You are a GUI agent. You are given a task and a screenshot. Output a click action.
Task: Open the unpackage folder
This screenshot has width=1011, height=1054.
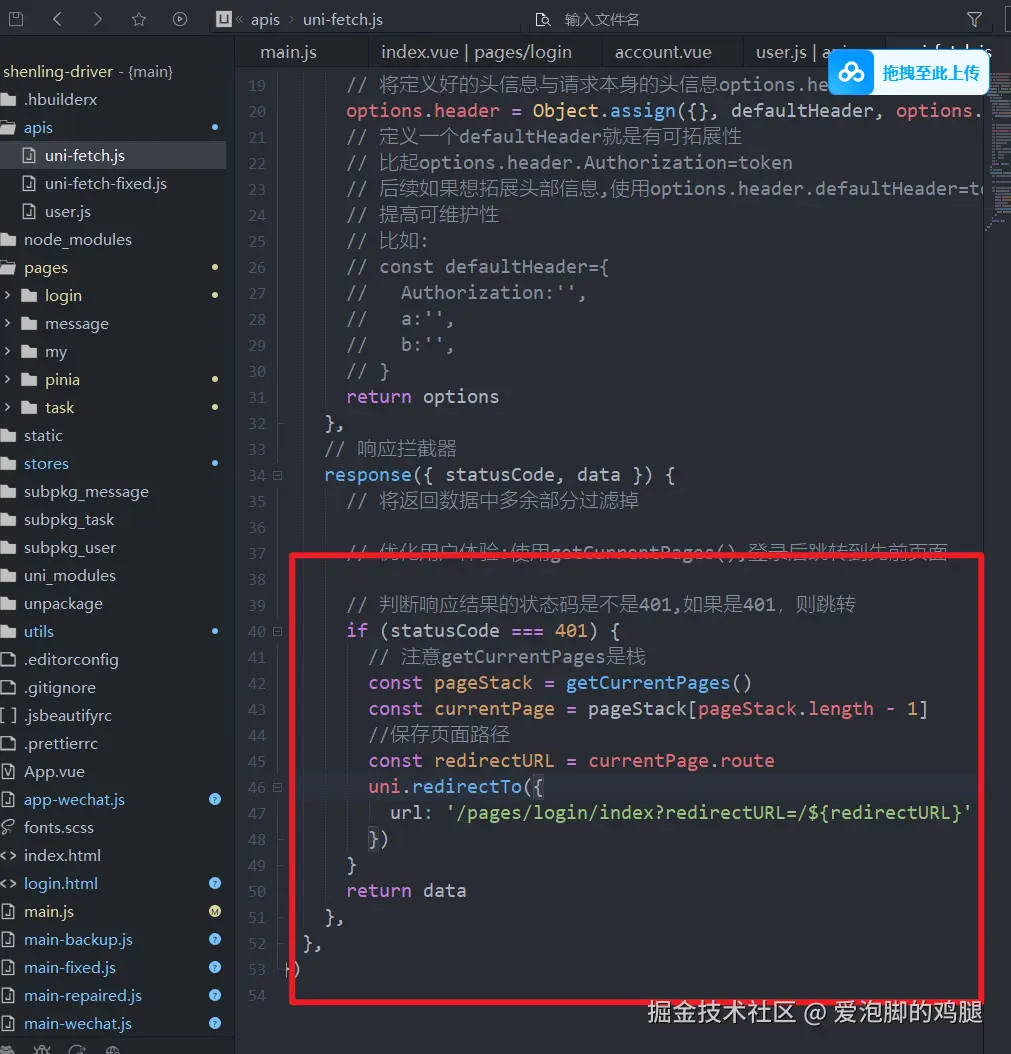point(63,604)
